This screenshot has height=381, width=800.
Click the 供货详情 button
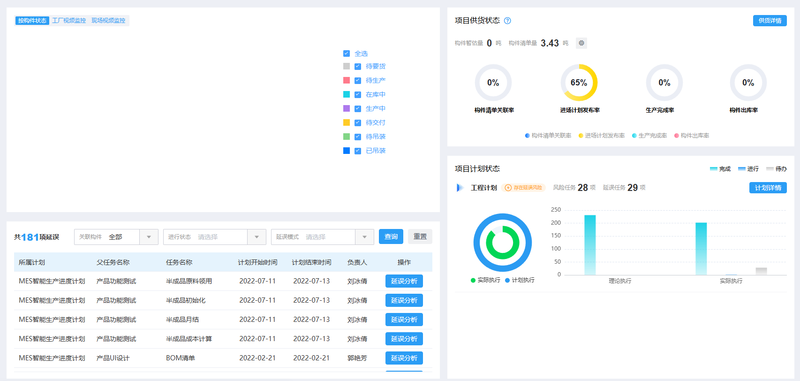770,21
